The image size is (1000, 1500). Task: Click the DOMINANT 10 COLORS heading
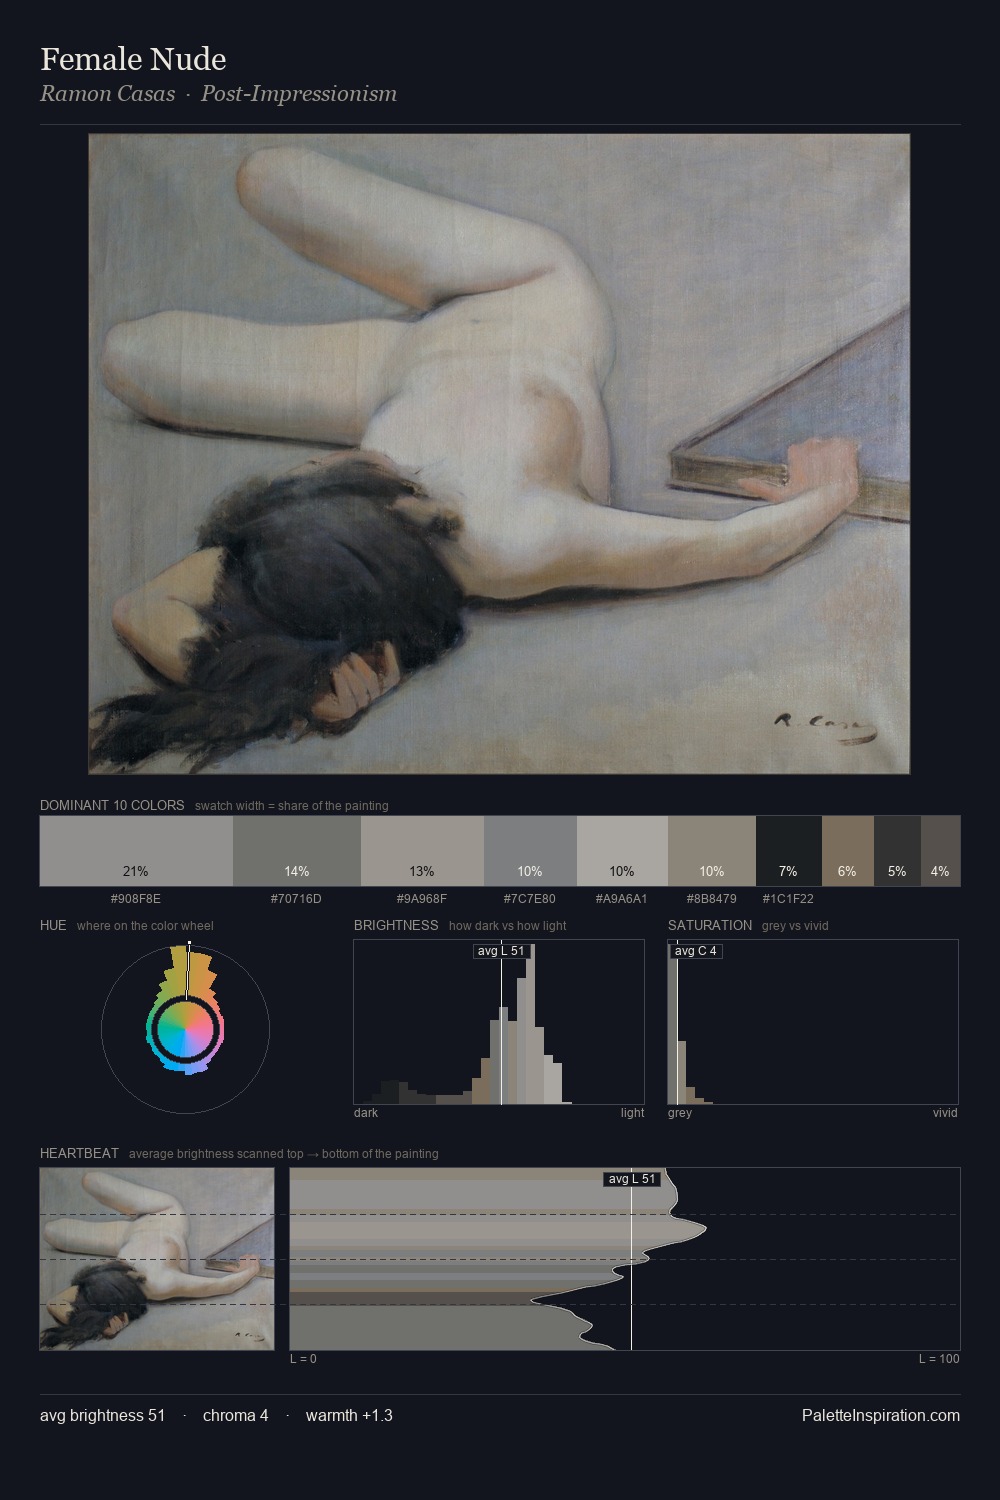click(x=112, y=805)
